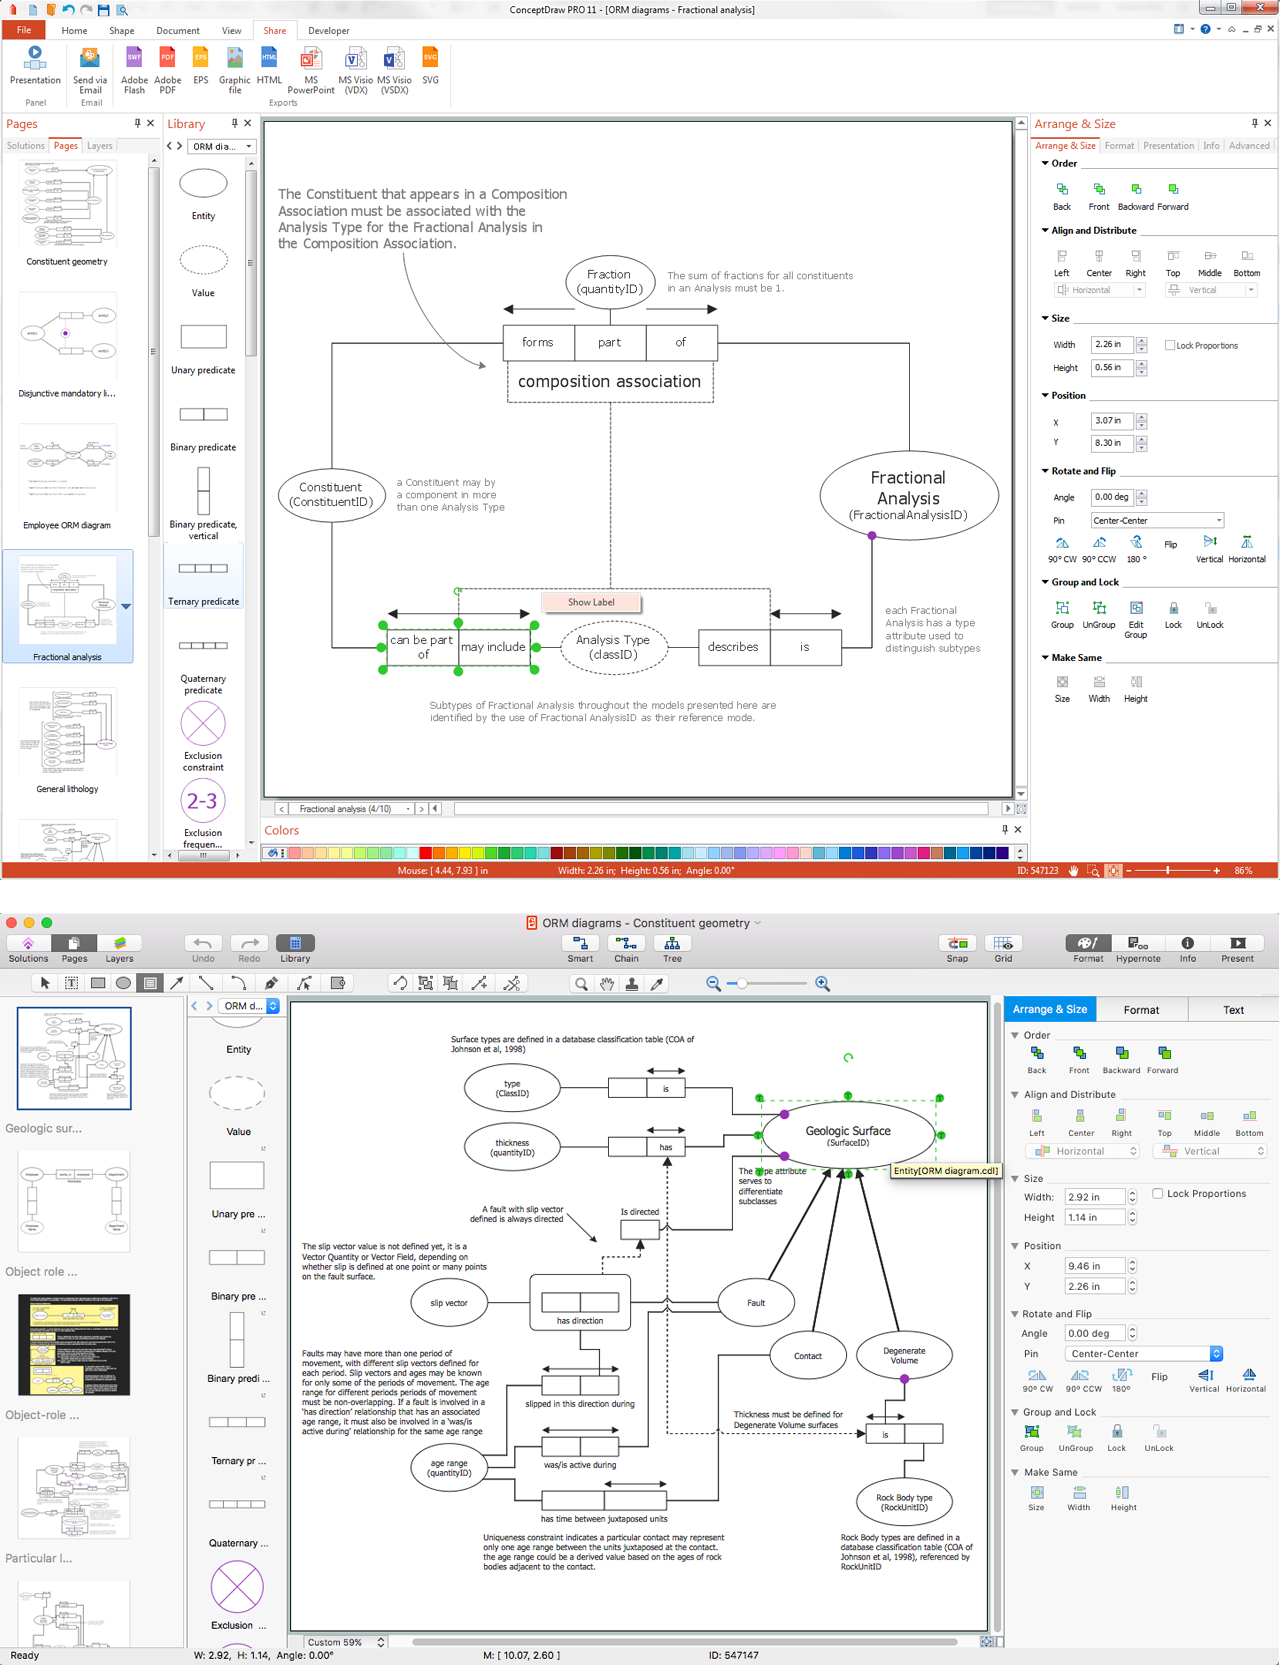Select the arrow pointer tool in macOS window
The width and height of the screenshot is (1280, 1672).
pyautogui.click(x=45, y=983)
